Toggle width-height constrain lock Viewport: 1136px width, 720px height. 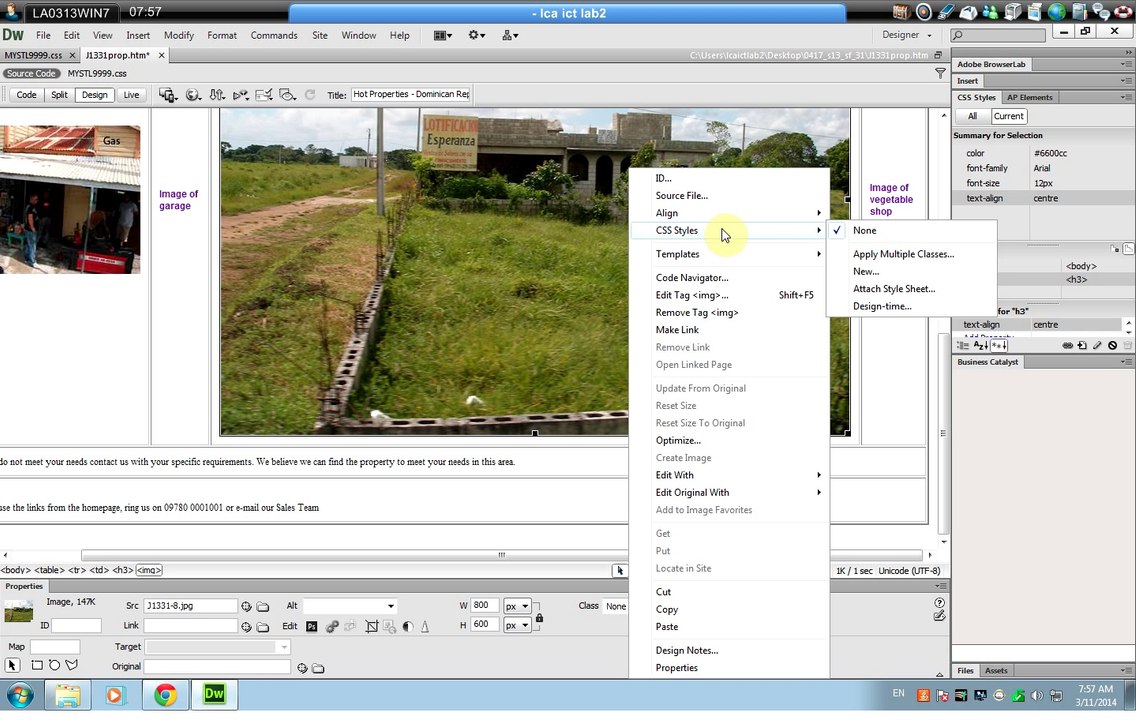539,618
